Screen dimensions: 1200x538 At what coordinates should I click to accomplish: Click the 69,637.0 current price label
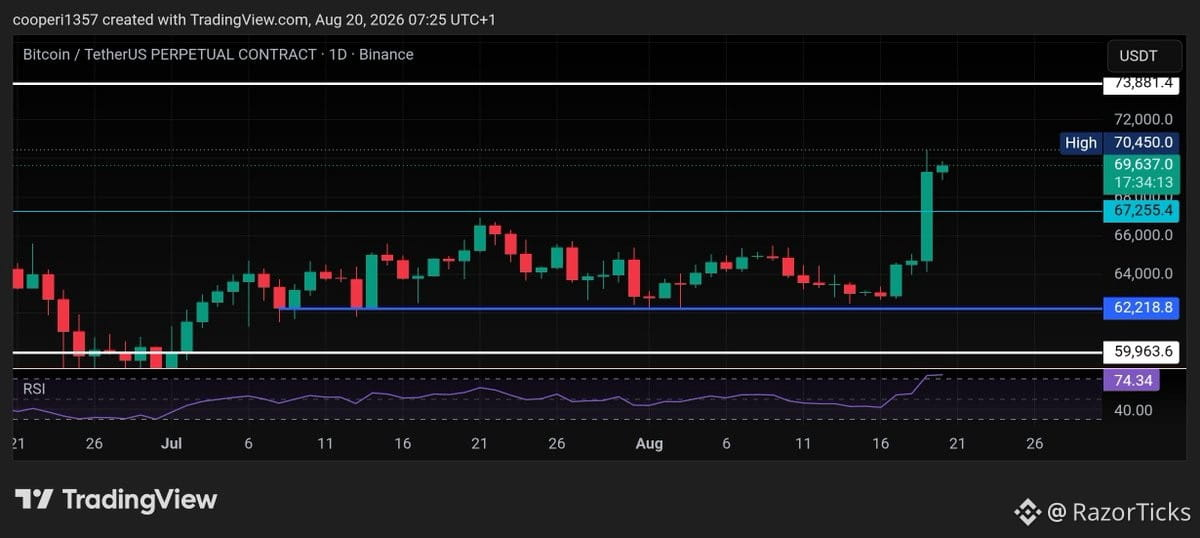click(x=1141, y=165)
